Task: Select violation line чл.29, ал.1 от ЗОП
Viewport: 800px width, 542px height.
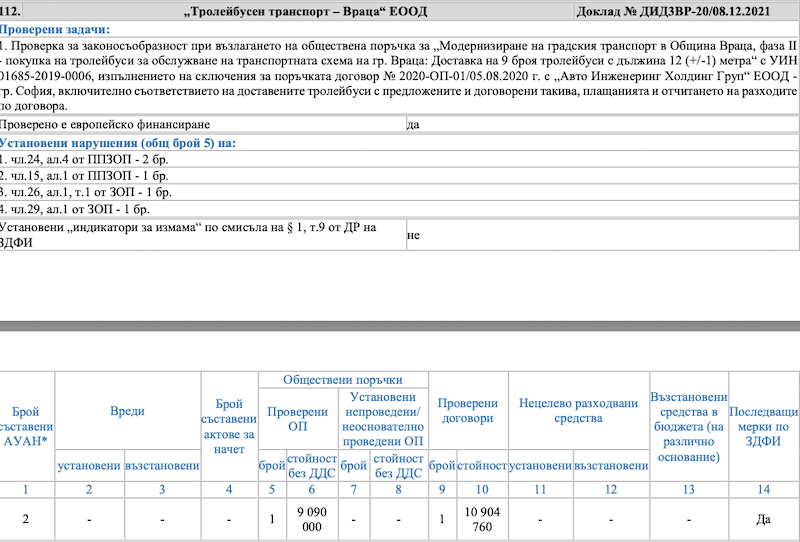Action: (74, 209)
